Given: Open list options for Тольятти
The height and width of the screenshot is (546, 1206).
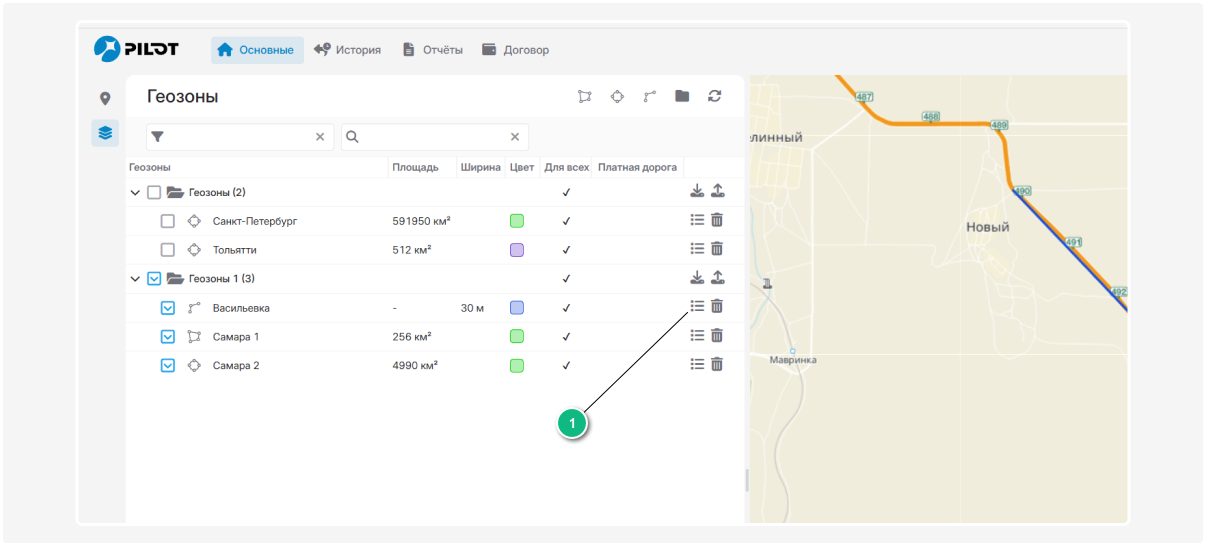Looking at the screenshot, I should (x=698, y=249).
